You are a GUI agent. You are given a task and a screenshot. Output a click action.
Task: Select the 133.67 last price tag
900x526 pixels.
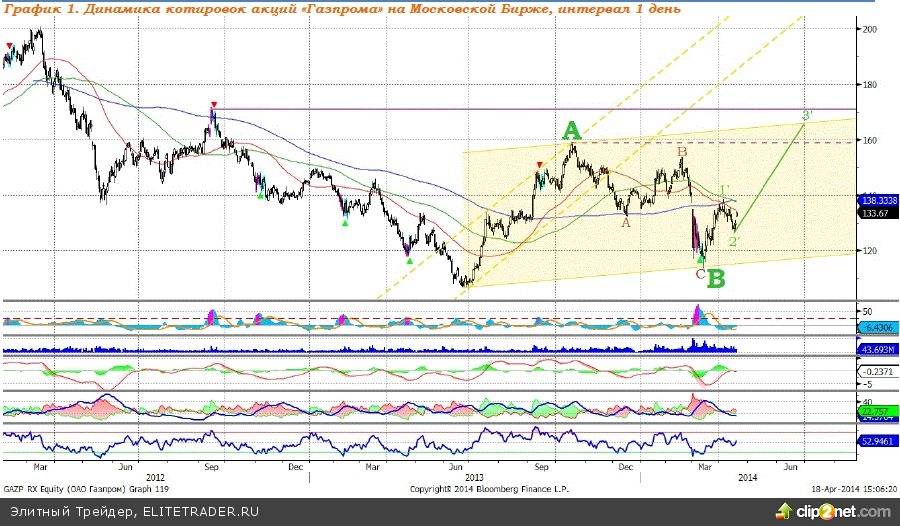pyautogui.click(x=874, y=211)
